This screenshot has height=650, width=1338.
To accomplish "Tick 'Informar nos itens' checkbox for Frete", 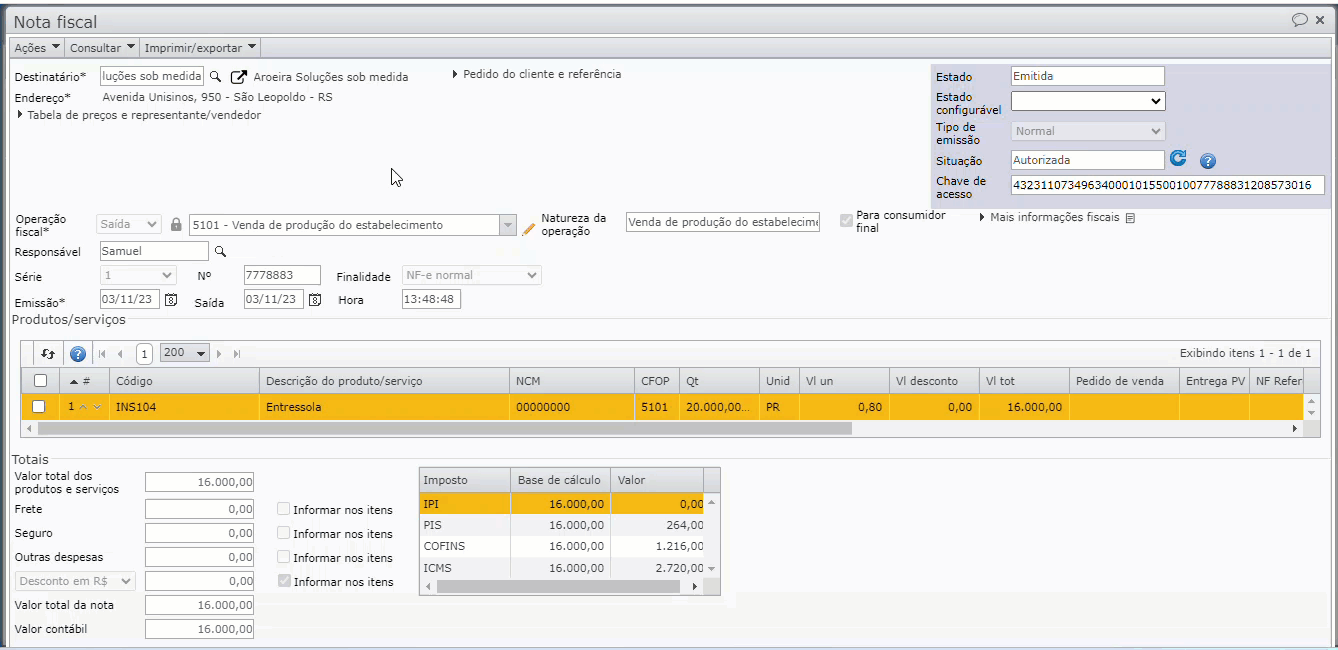I will pos(284,509).
